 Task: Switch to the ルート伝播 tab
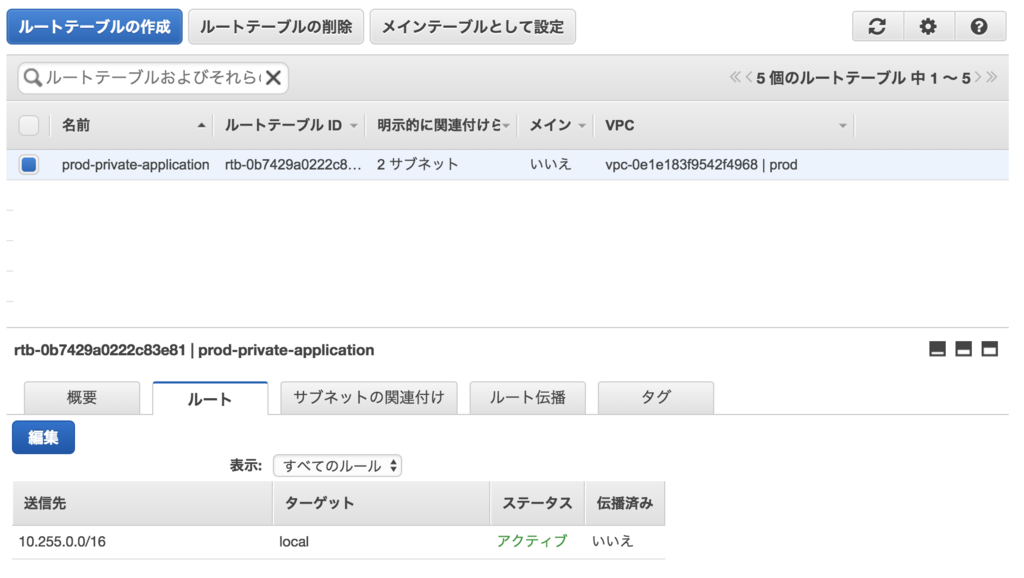click(528, 397)
